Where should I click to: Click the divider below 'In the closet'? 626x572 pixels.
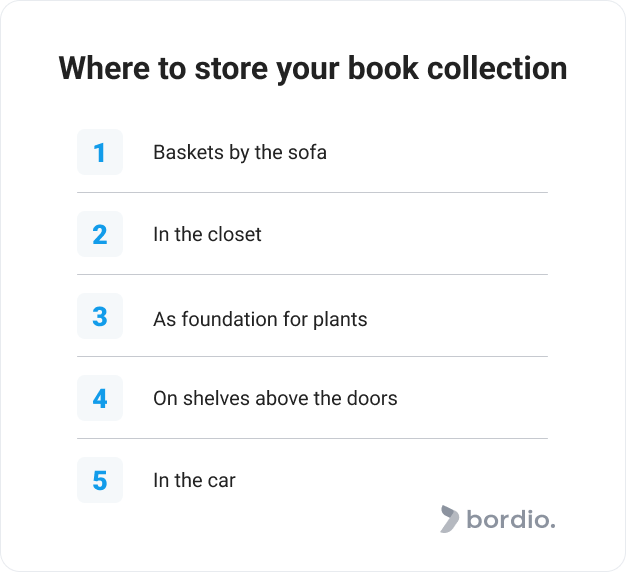pyautogui.click(x=313, y=275)
